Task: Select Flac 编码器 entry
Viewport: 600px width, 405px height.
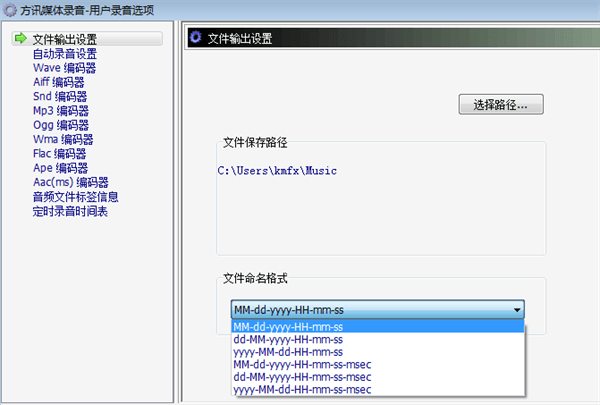Action: point(60,154)
